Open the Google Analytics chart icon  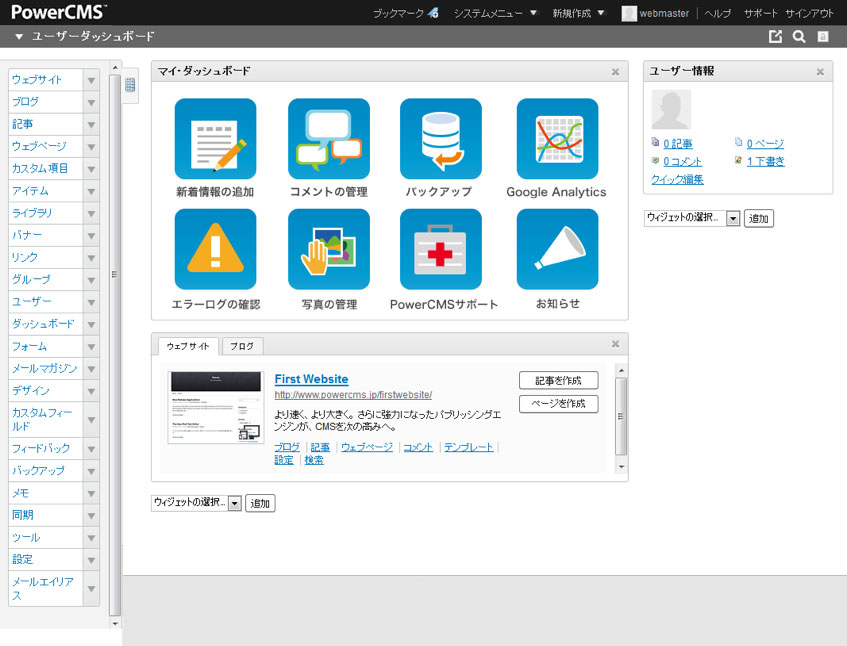(x=557, y=139)
